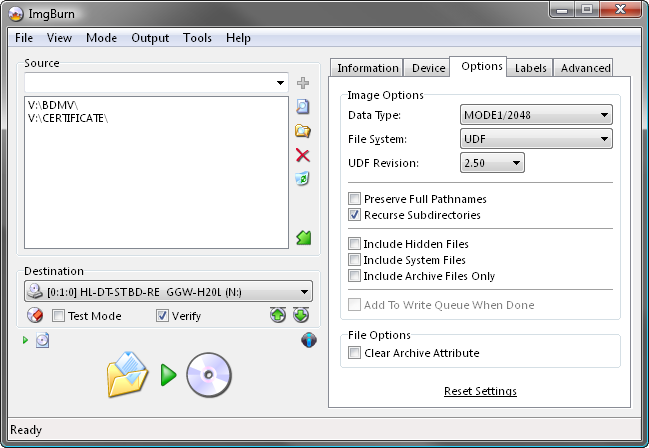Close the ImgBurn window
649x448 pixels.
coord(620,10)
